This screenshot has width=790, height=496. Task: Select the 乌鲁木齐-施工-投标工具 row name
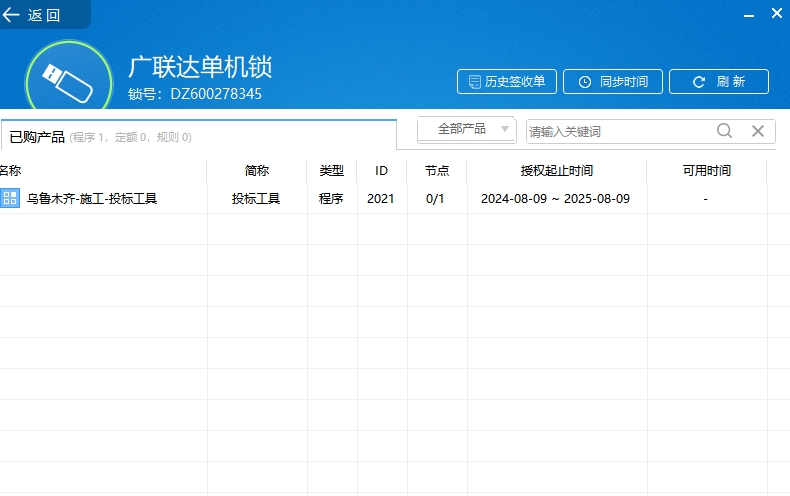coord(92,199)
